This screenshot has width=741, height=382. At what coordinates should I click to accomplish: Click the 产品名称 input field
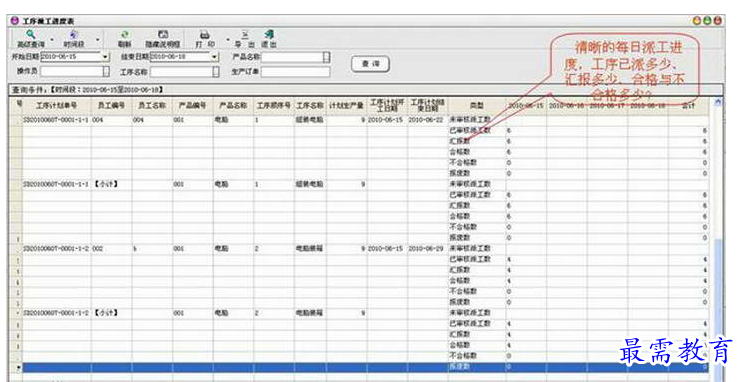tap(292, 57)
